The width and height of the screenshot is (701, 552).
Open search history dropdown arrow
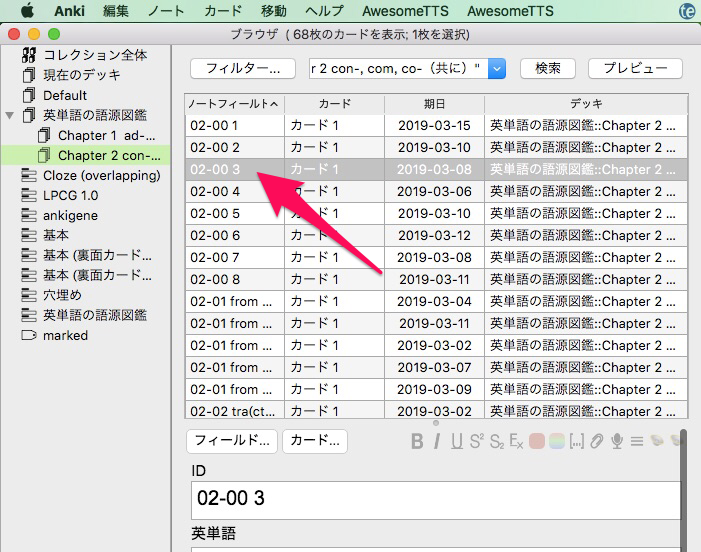pos(497,69)
